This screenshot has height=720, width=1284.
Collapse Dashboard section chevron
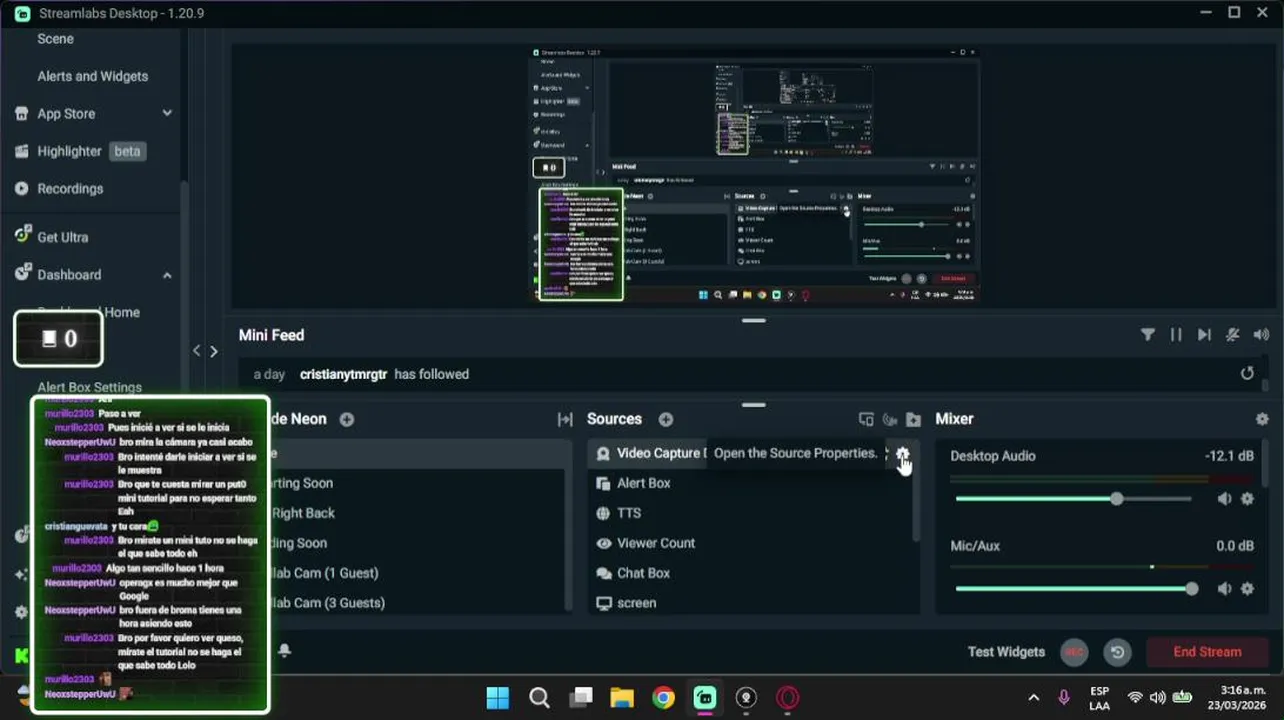coord(167,275)
